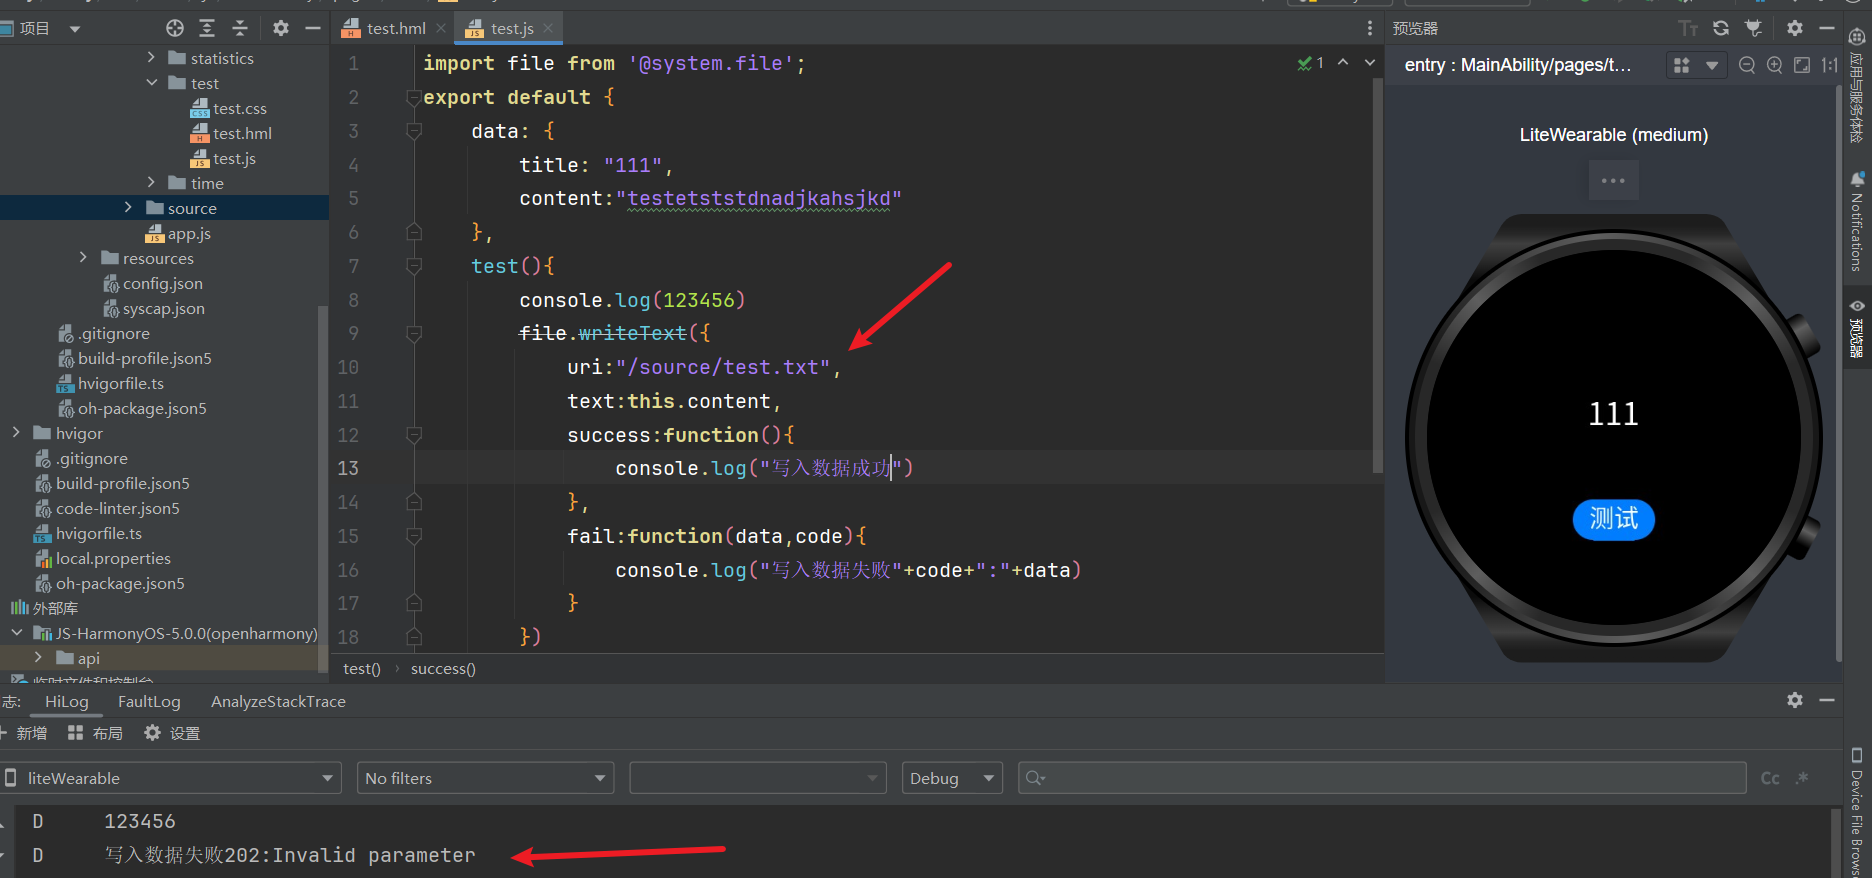1872x878 pixels.
Task: Open the device profile selector dropdown in previewer
Action: (1696, 65)
